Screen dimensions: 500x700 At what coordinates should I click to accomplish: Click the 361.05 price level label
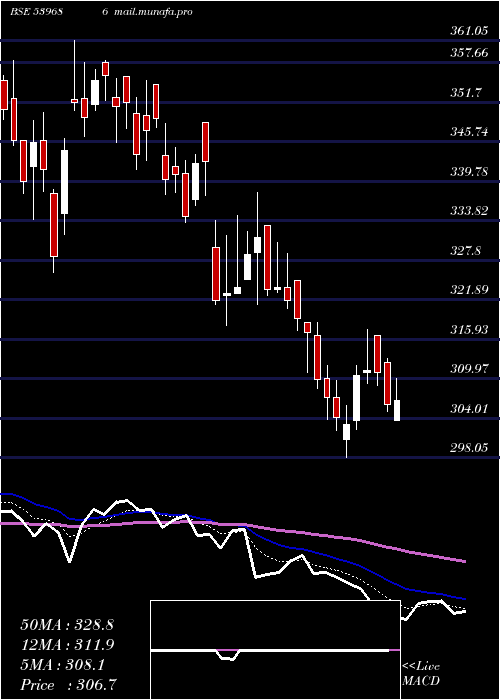tap(468, 31)
